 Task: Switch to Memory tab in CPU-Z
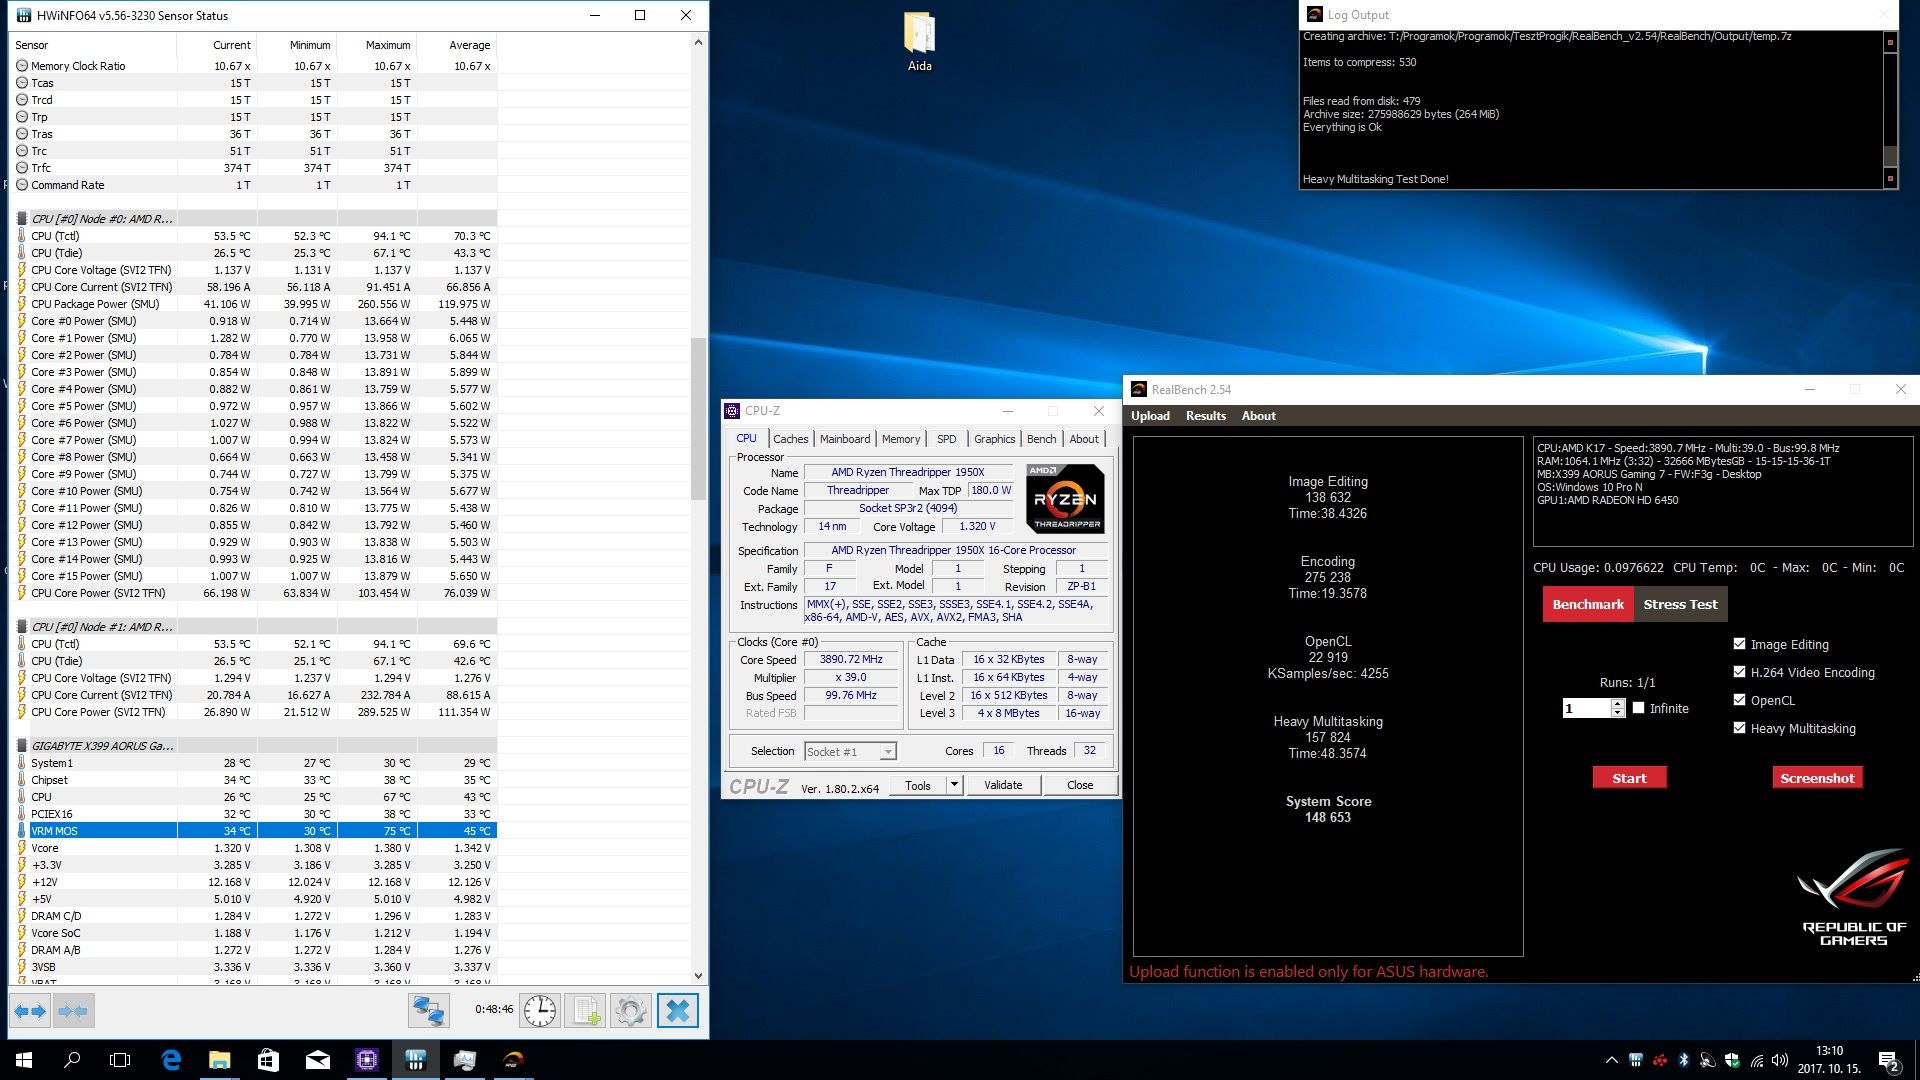901,439
